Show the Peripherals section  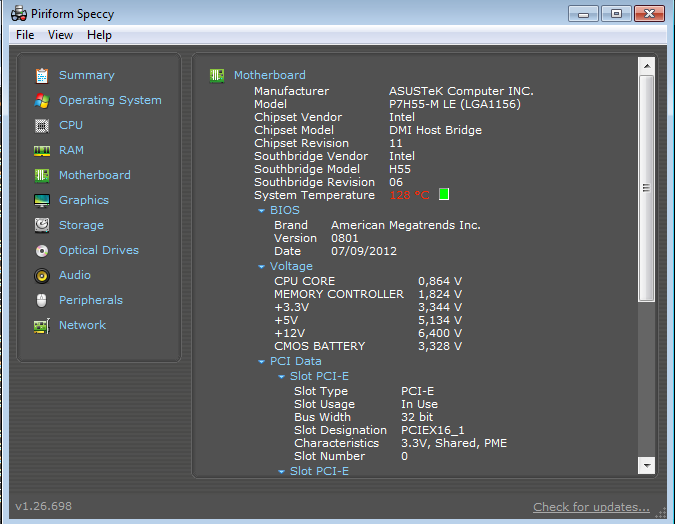click(x=90, y=300)
